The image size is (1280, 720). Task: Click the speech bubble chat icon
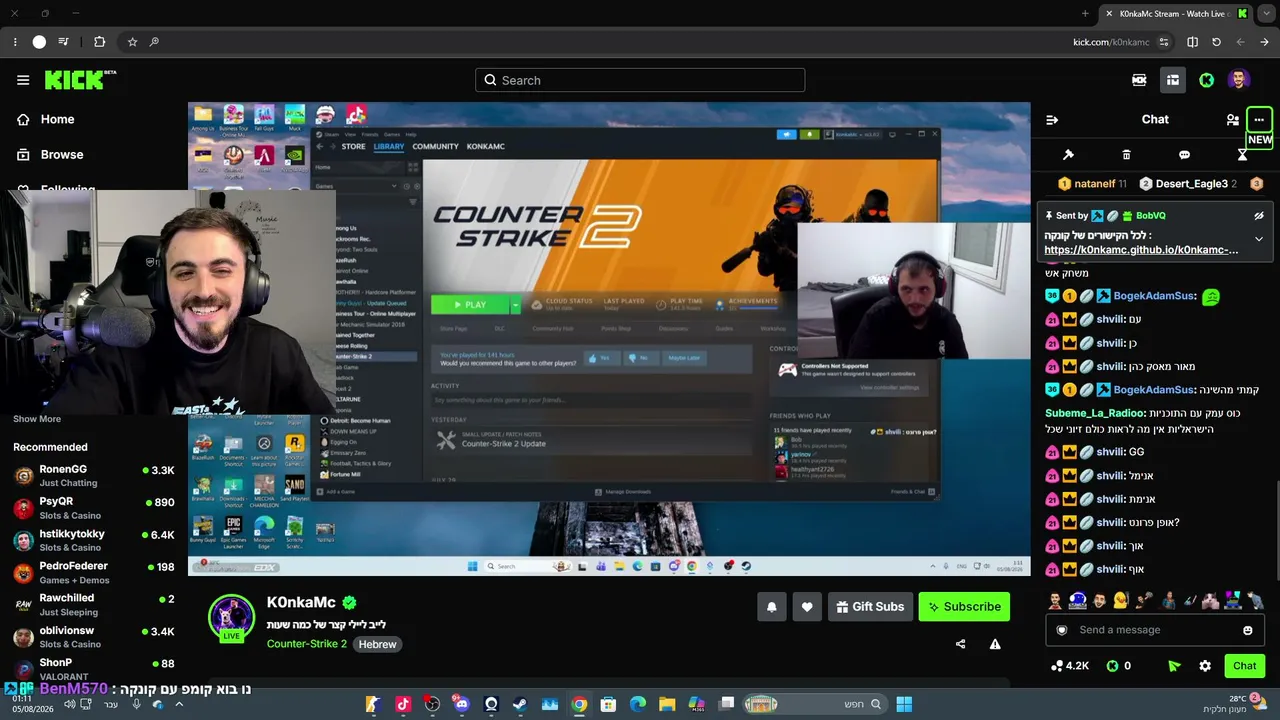[x=1184, y=155]
